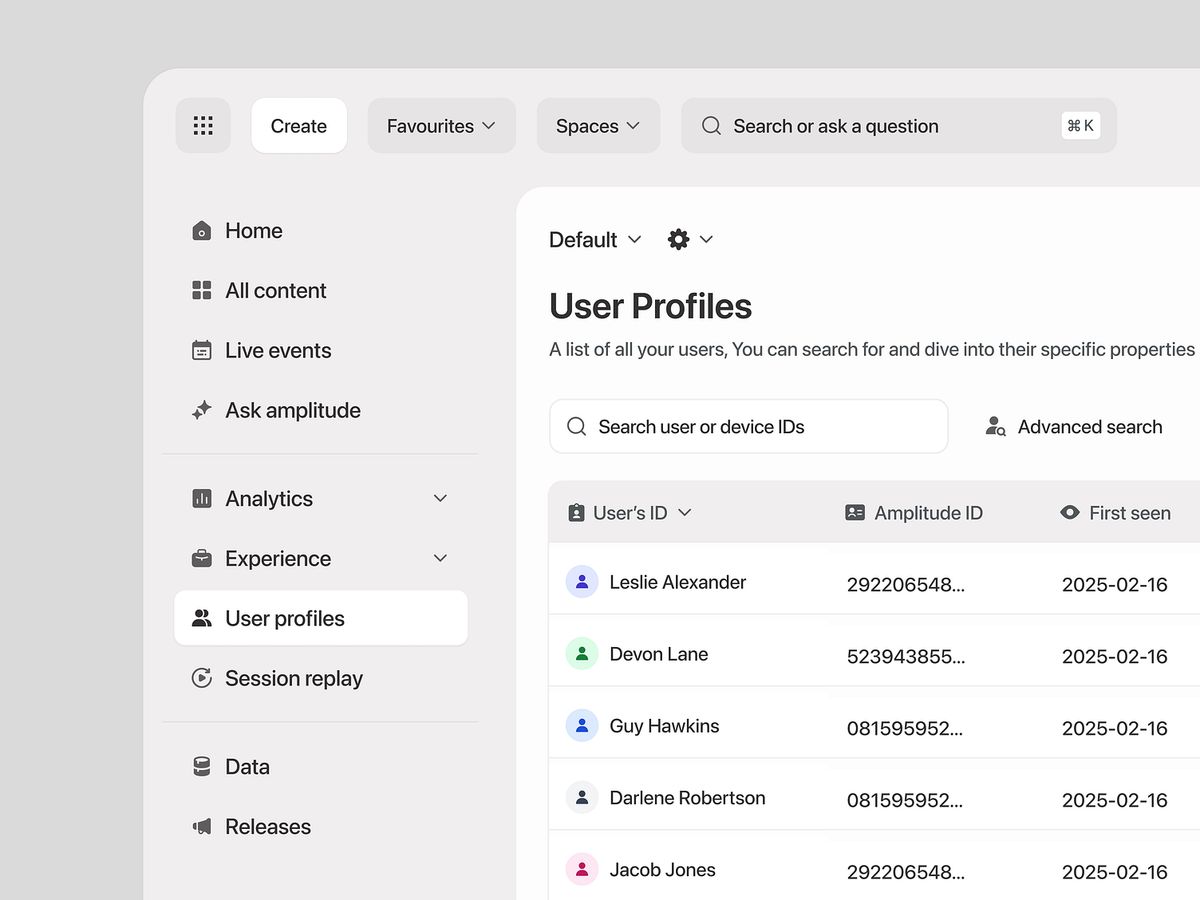1200x900 pixels.
Task: Click Leslie Alexander's avatar icon
Action: coord(582,582)
